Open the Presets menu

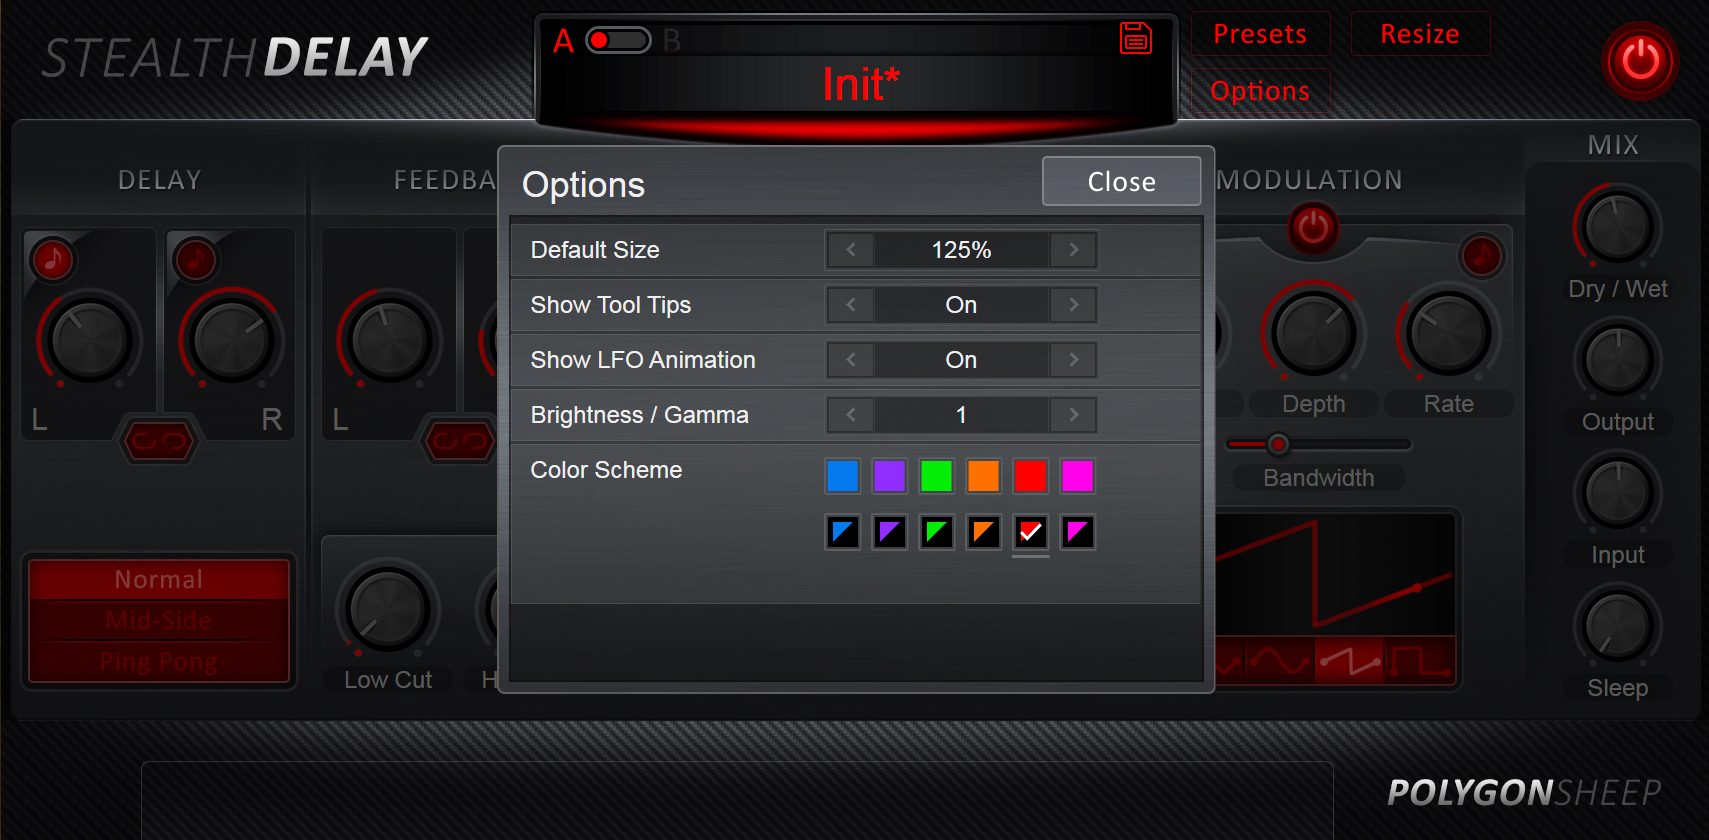[1259, 34]
